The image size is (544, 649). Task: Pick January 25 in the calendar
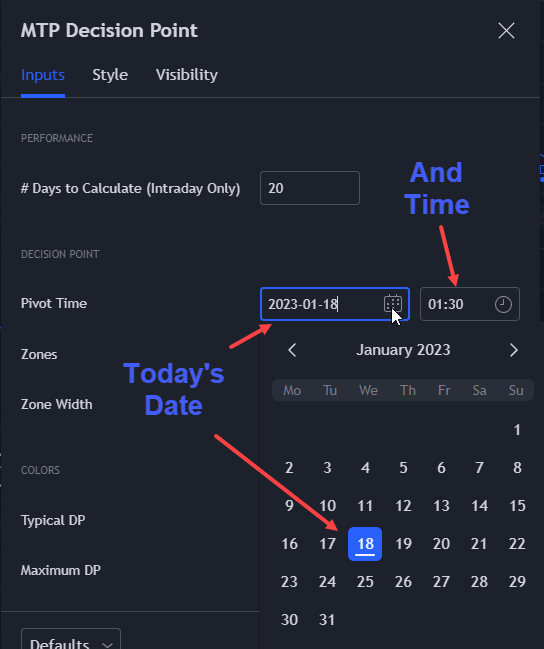click(x=365, y=582)
